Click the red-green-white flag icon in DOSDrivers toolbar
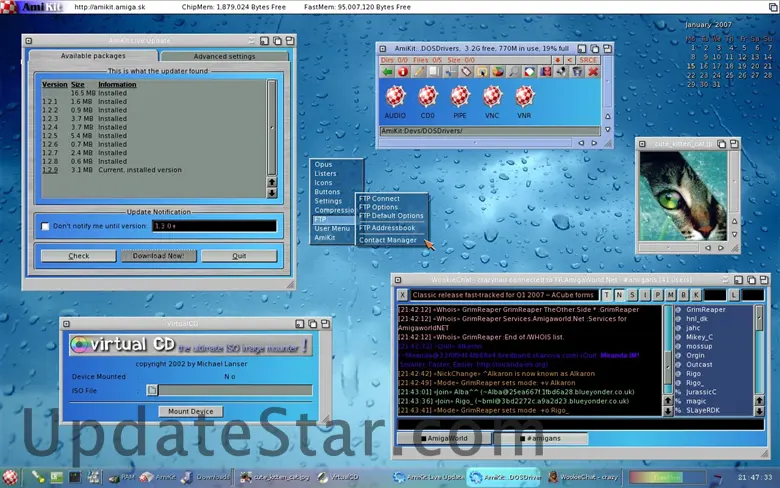 click(529, 72)
